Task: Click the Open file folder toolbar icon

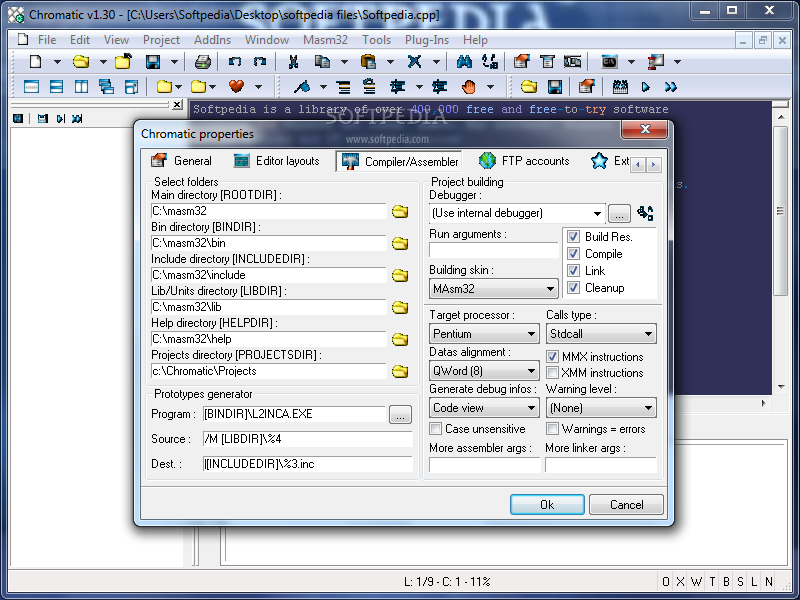Action: [x=81, y=62]
